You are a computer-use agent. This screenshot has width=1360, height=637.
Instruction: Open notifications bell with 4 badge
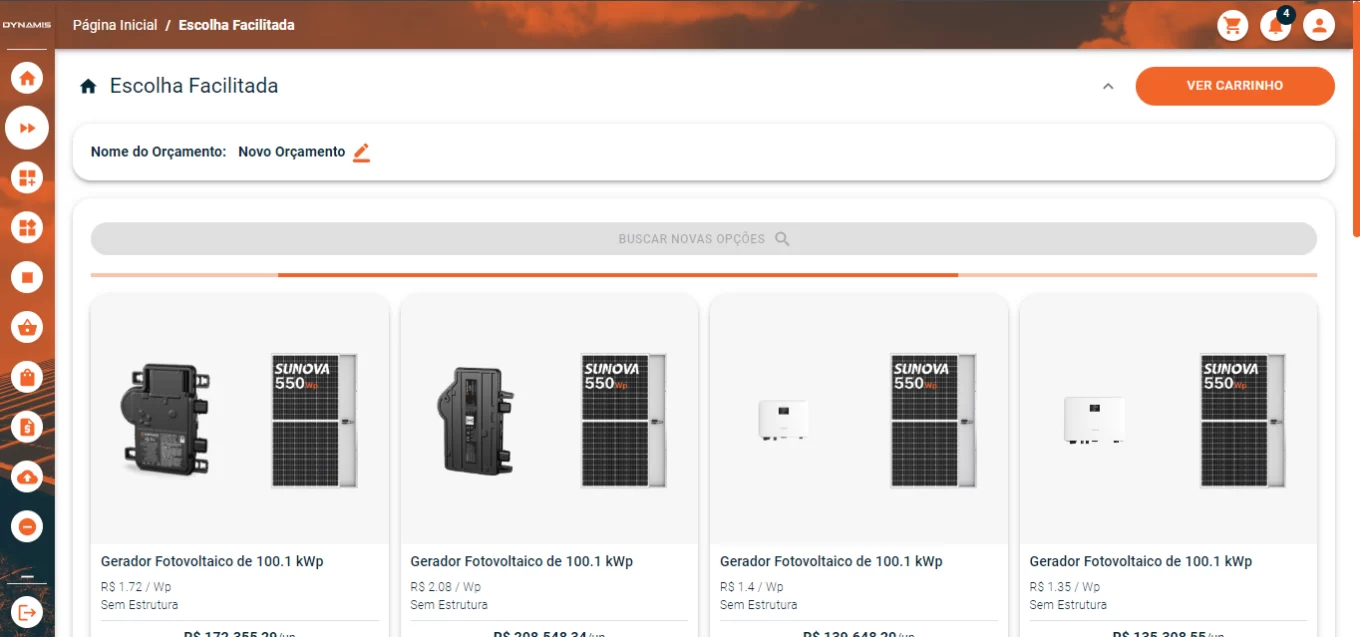coord(1275,26)
